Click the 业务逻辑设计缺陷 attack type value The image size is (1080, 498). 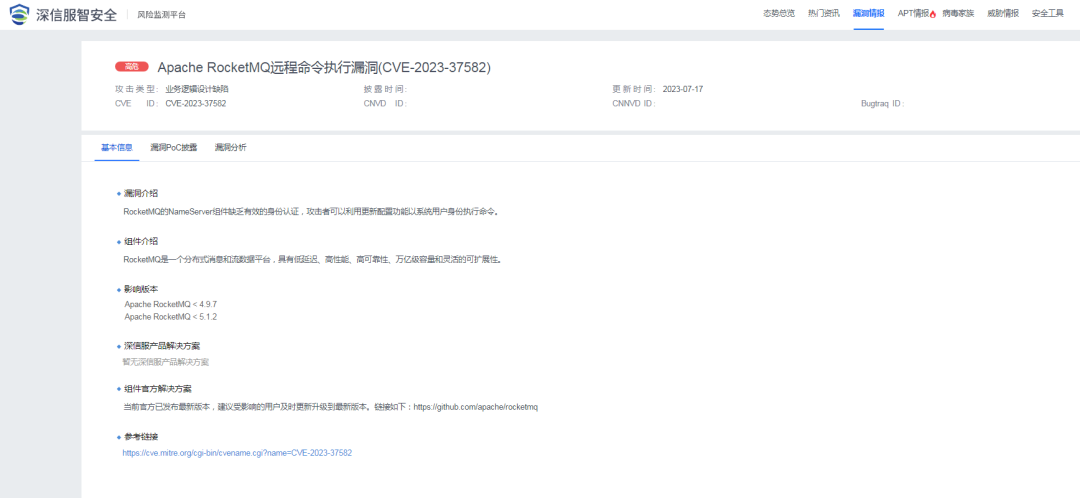coord(197,89)
